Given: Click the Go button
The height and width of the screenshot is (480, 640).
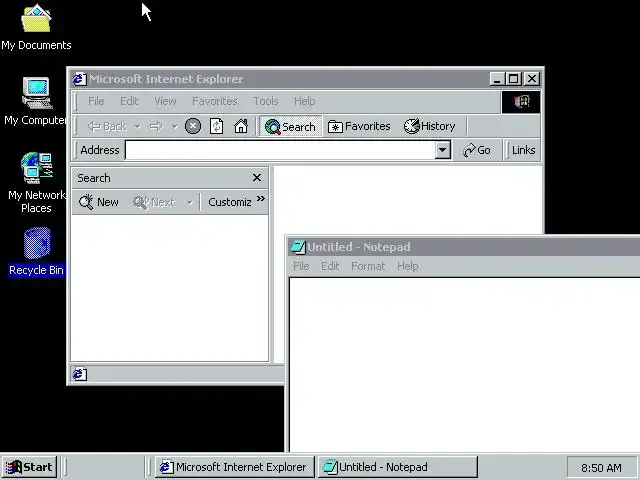Looking at the screenshot, I should click(477, 150).
